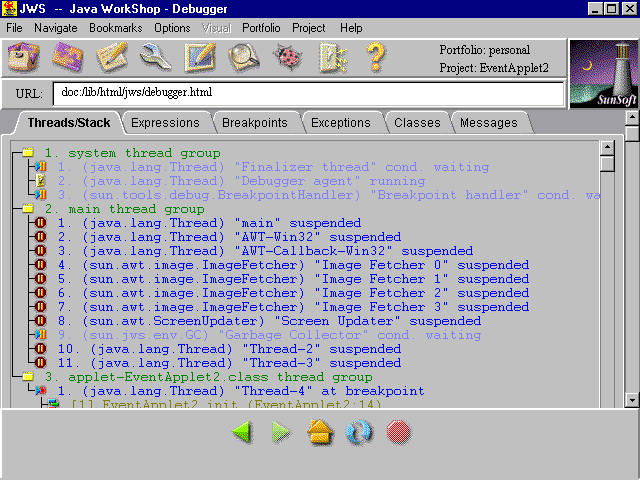Screen dimensions: 640x480
Task: Stop loading with the red stop-sign icon
Action: coord(398,432)
